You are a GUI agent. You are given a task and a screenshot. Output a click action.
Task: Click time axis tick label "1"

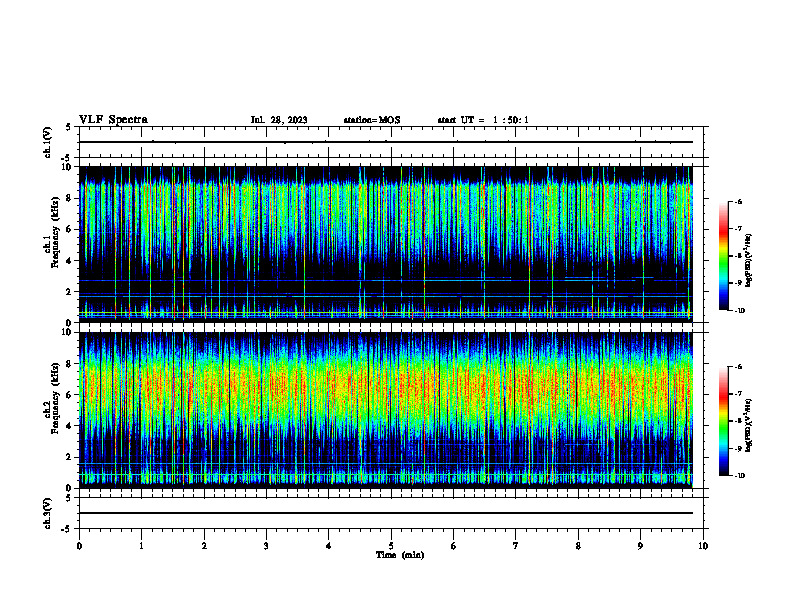tap(141, 546)
